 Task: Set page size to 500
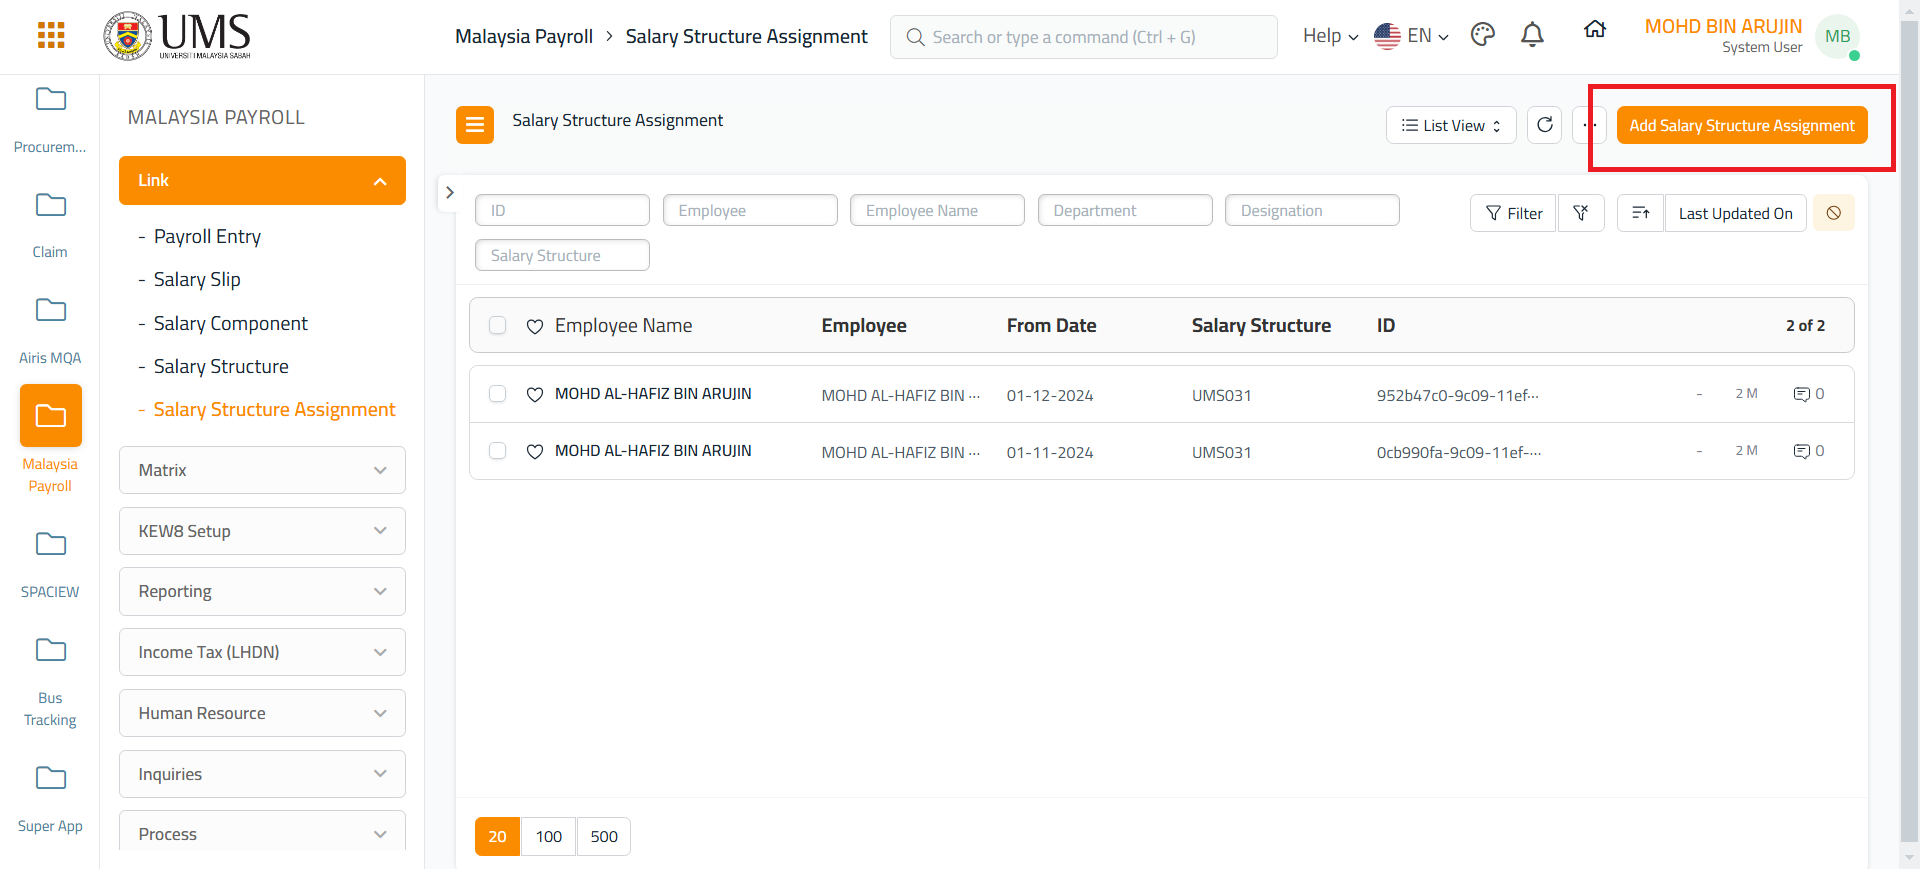(x=604, y=836)
